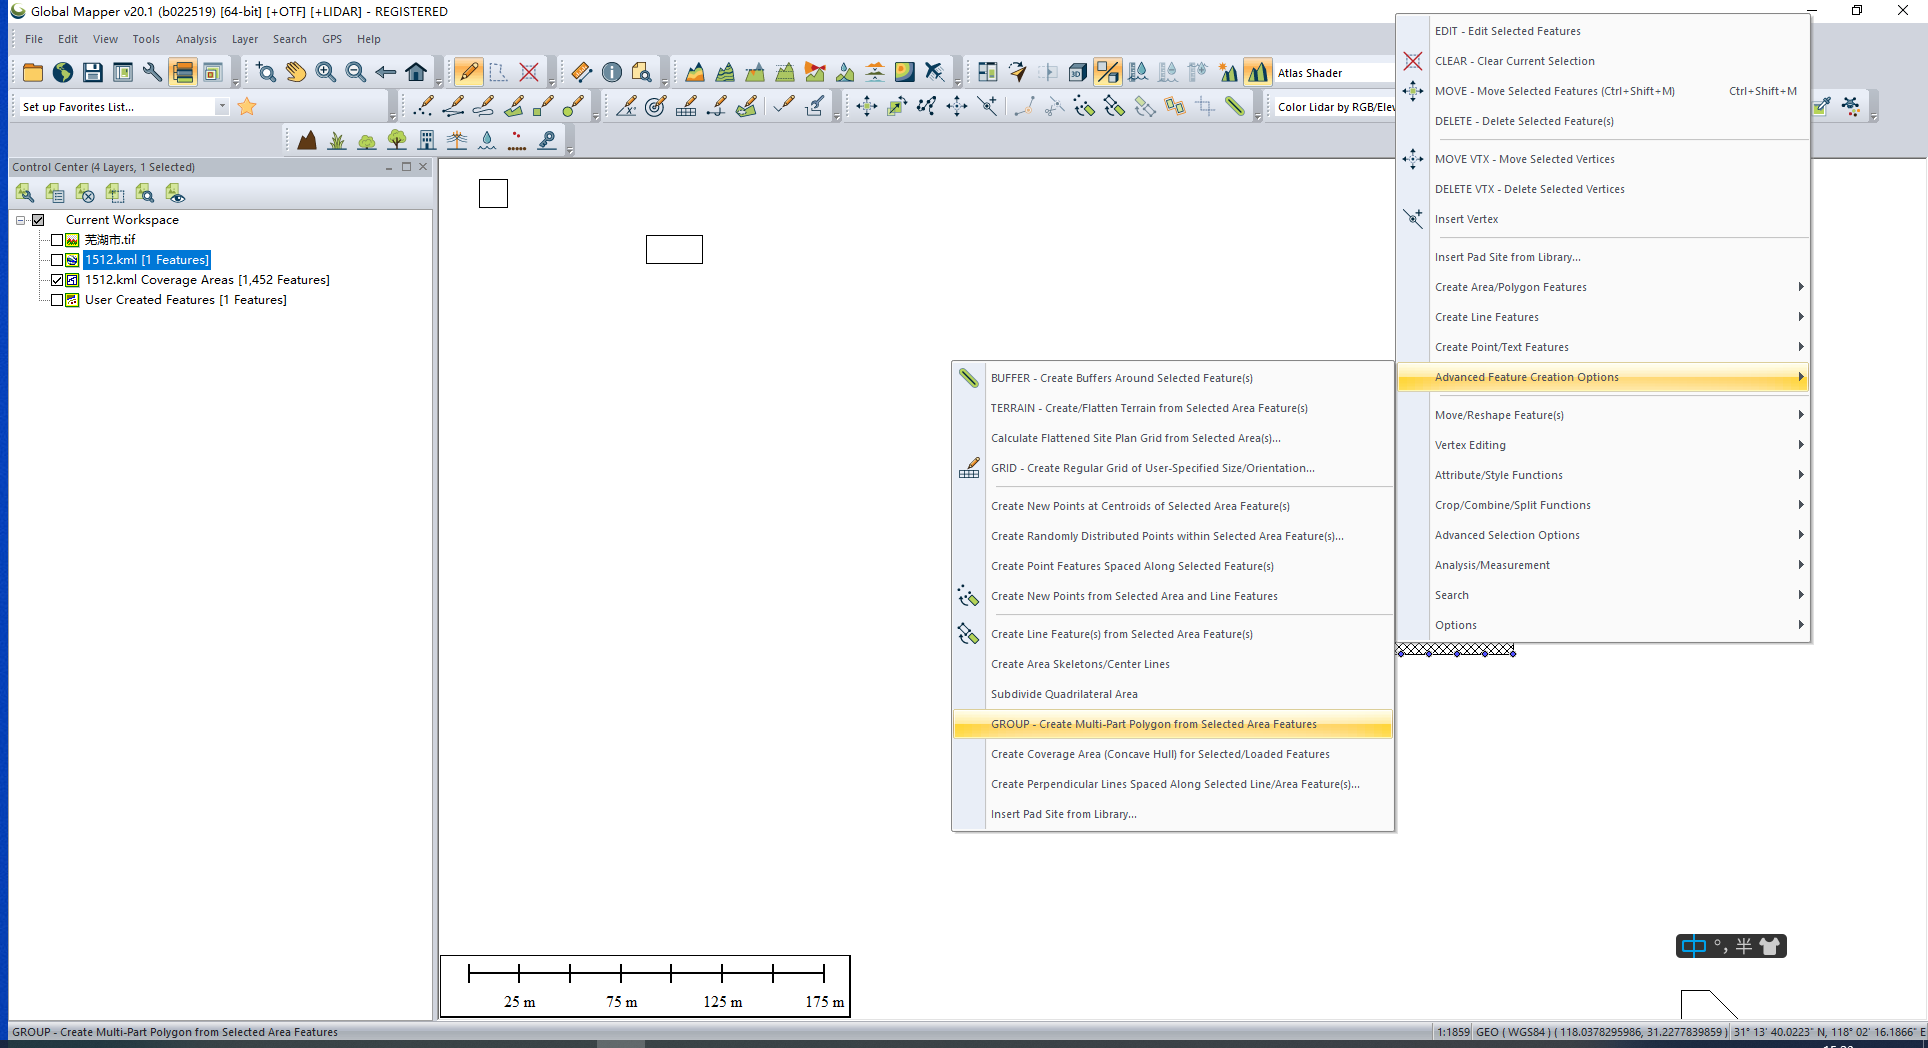
Task: Click the yellow favorites star icon
Action: coord(247,106)
